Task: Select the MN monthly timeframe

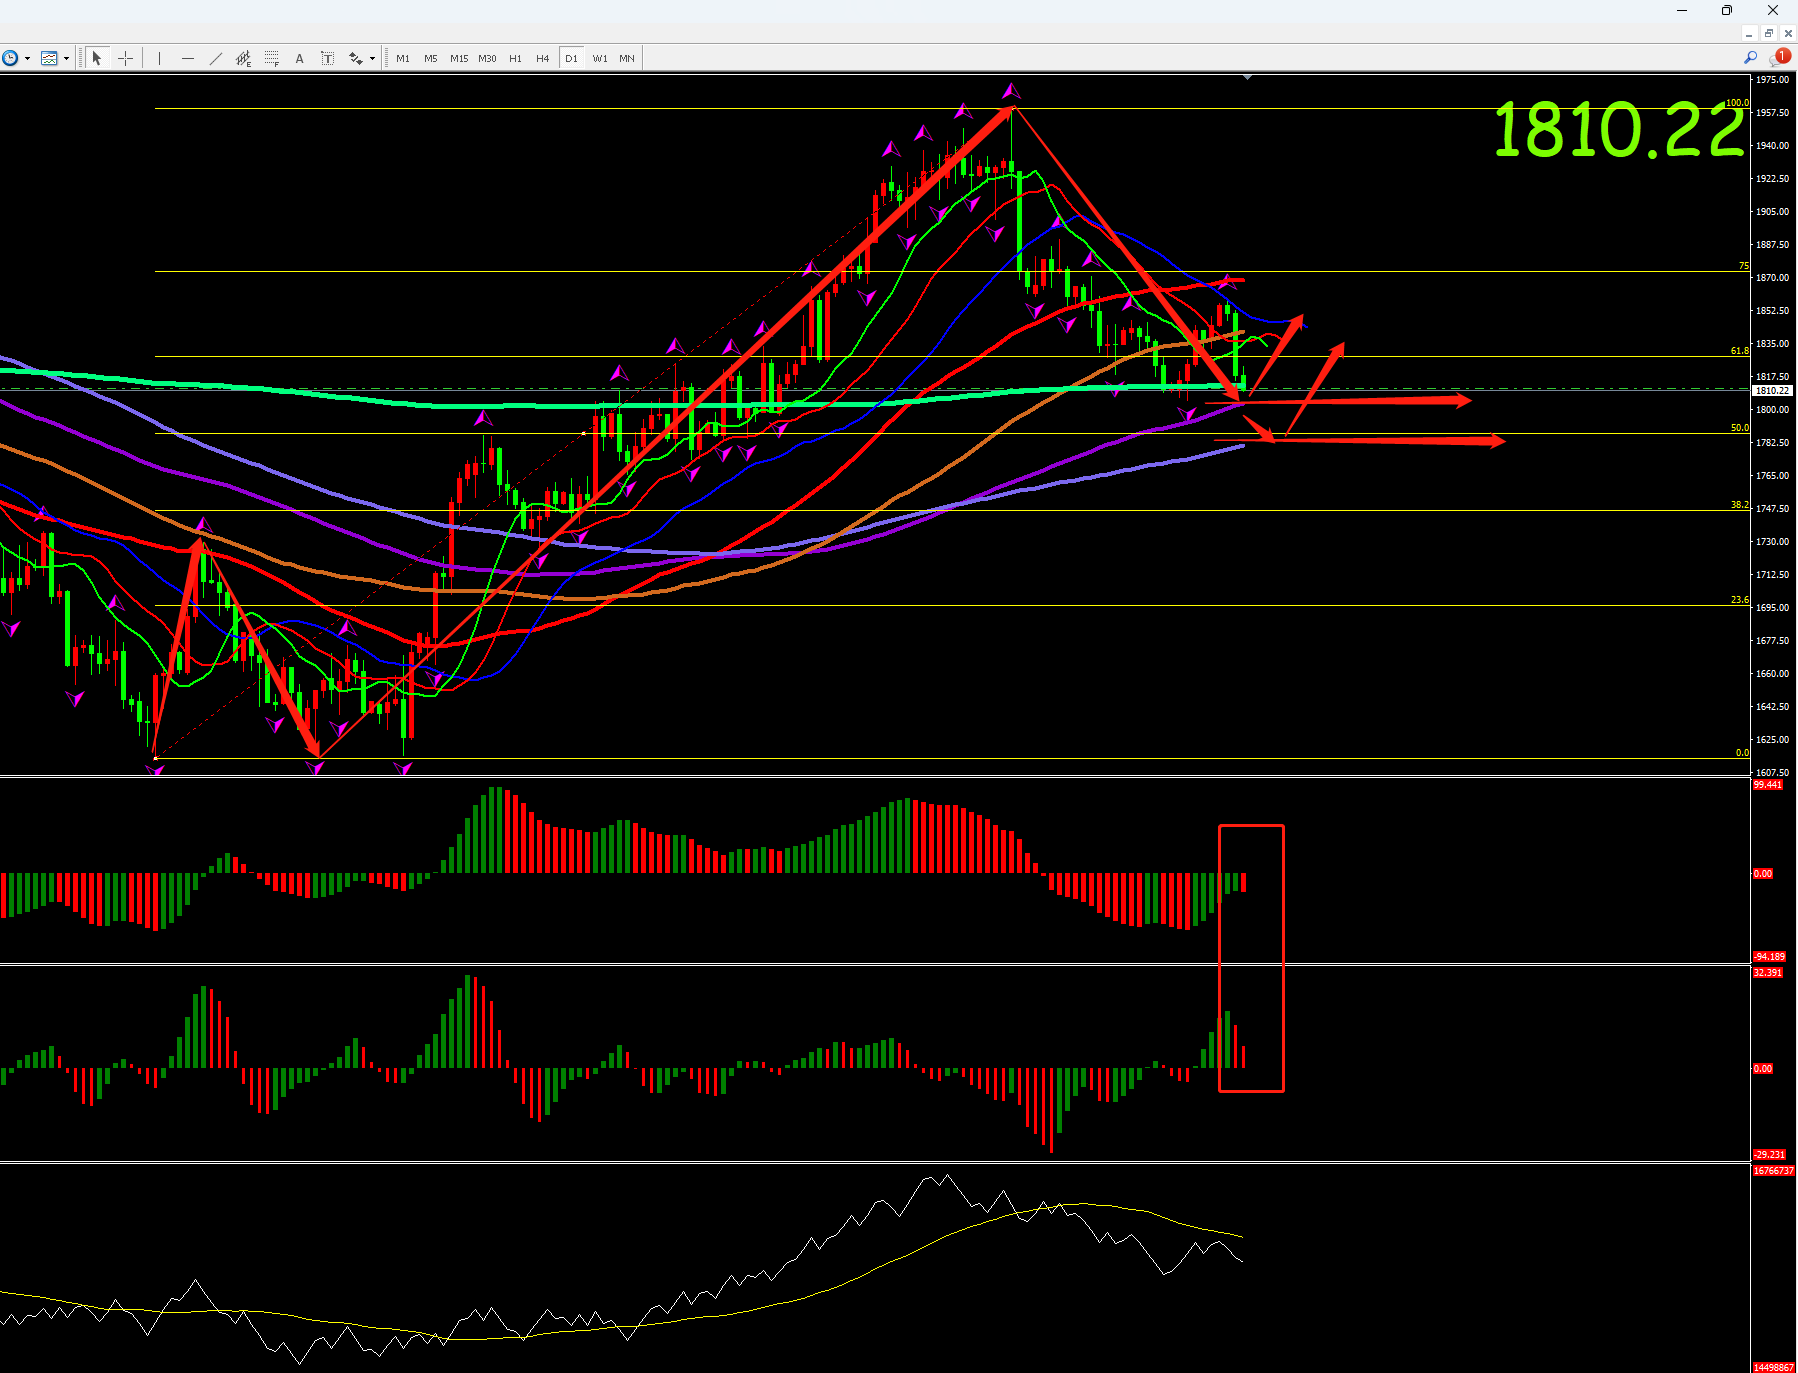Action: tap(627, 58)
